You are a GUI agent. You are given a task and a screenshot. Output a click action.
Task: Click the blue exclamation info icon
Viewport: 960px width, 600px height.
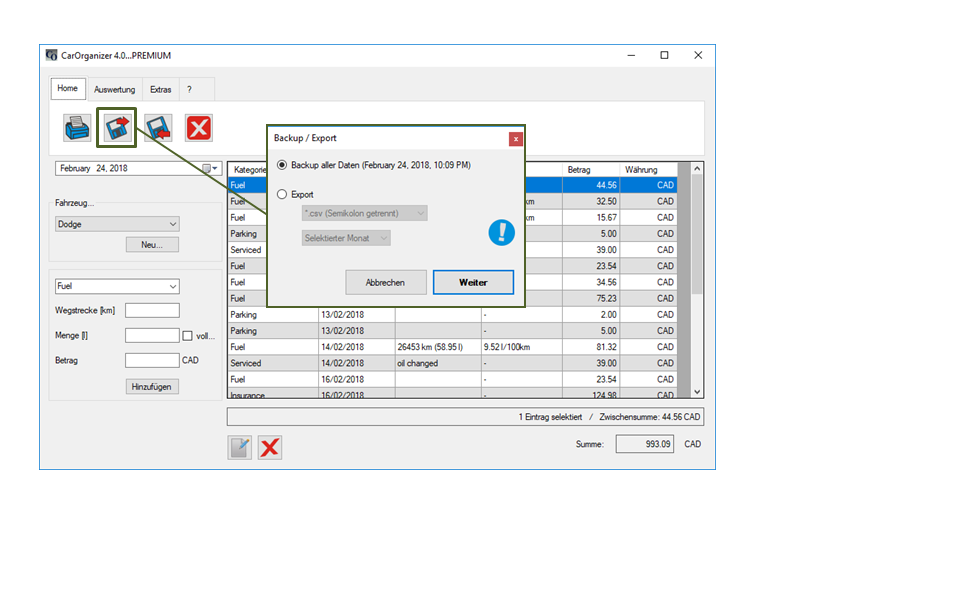[501, 232]
